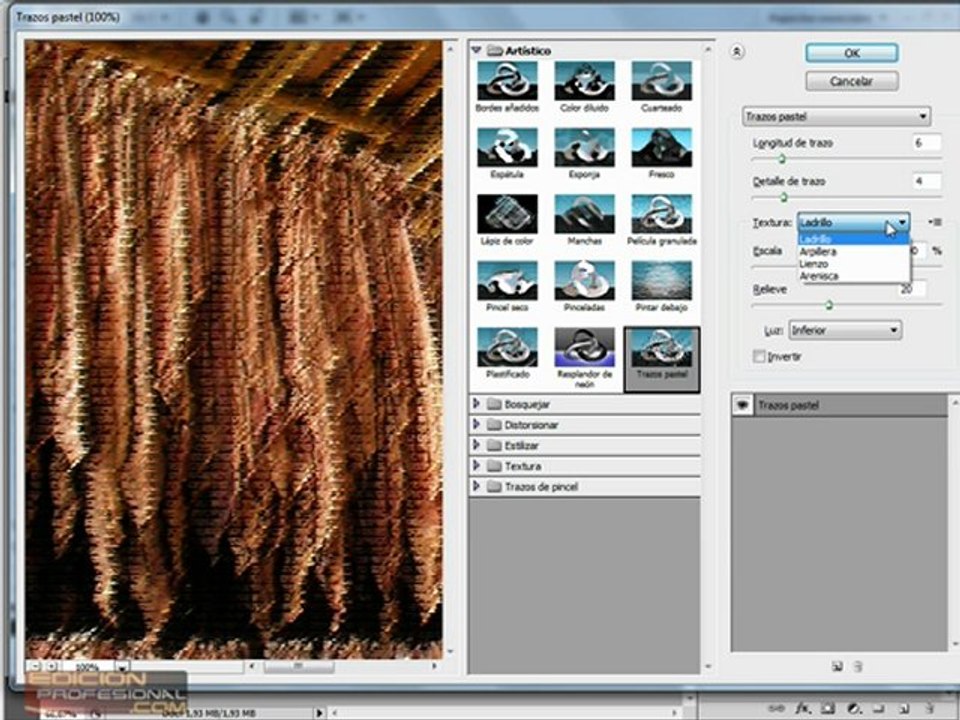Add a layer mask in Layers panel

tap(828, 708)
